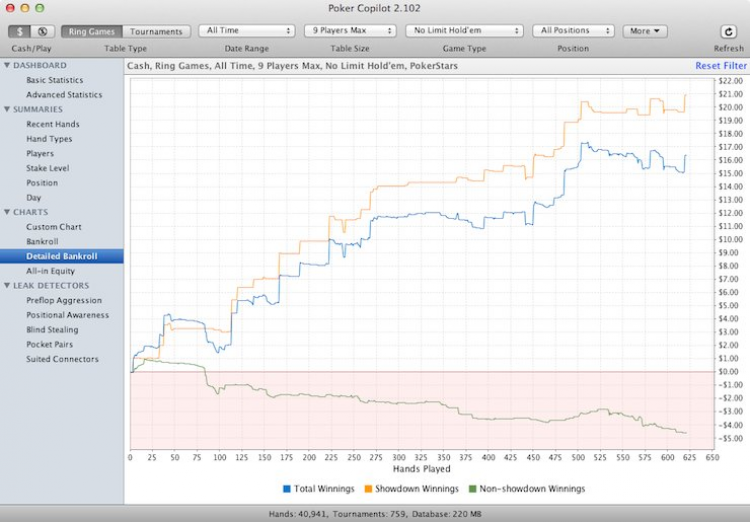This screenshot has width=750, height=522.
Task: Open the 9 Players Max dropdown
Action: pos(349,31)
